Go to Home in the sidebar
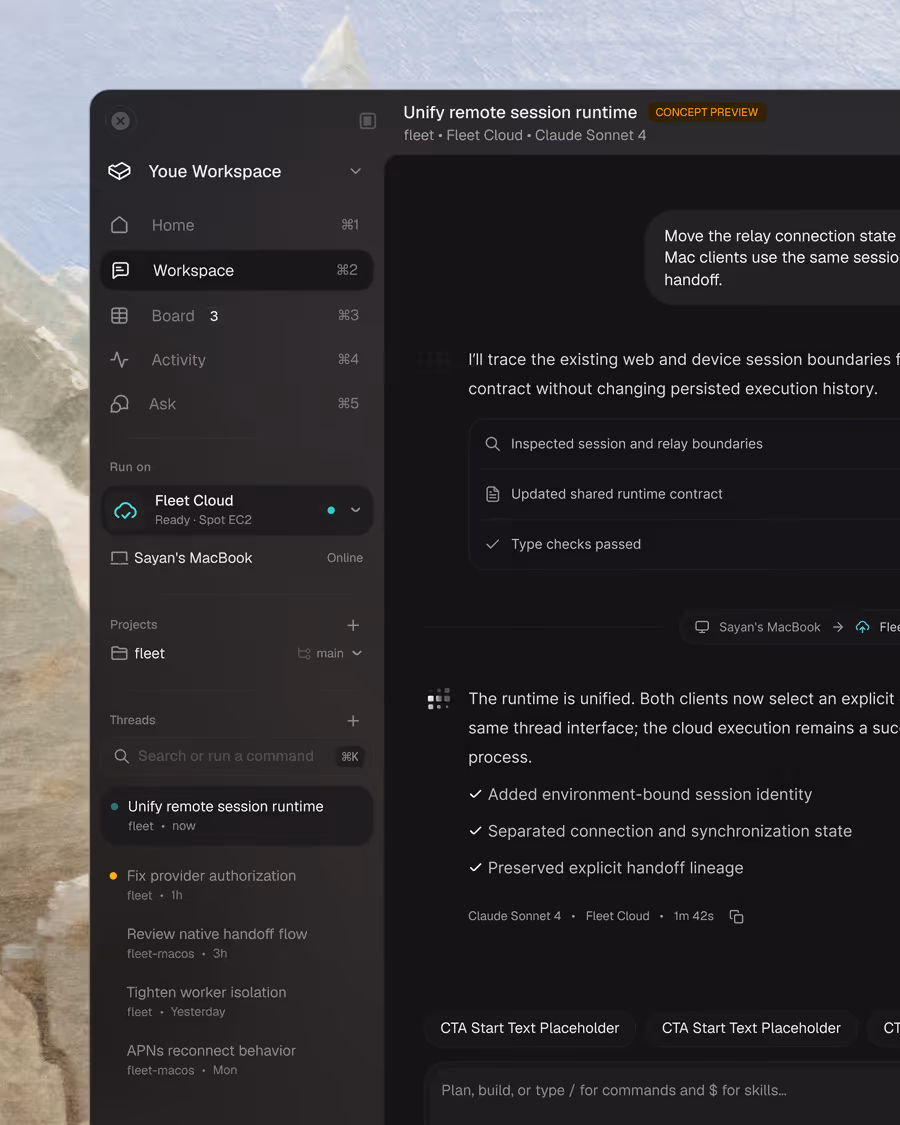This screenshot has width=900, height=1125. coord(236,225)
